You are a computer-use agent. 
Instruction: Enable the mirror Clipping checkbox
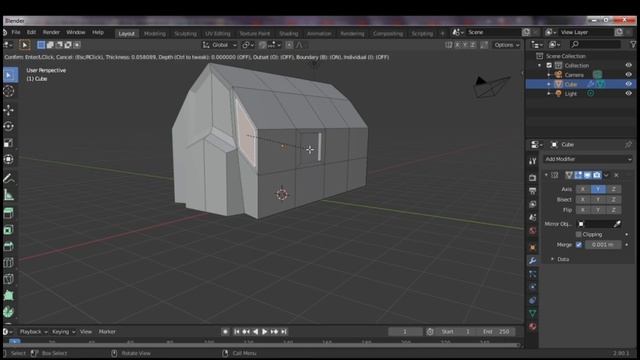[x=578, y=234]
